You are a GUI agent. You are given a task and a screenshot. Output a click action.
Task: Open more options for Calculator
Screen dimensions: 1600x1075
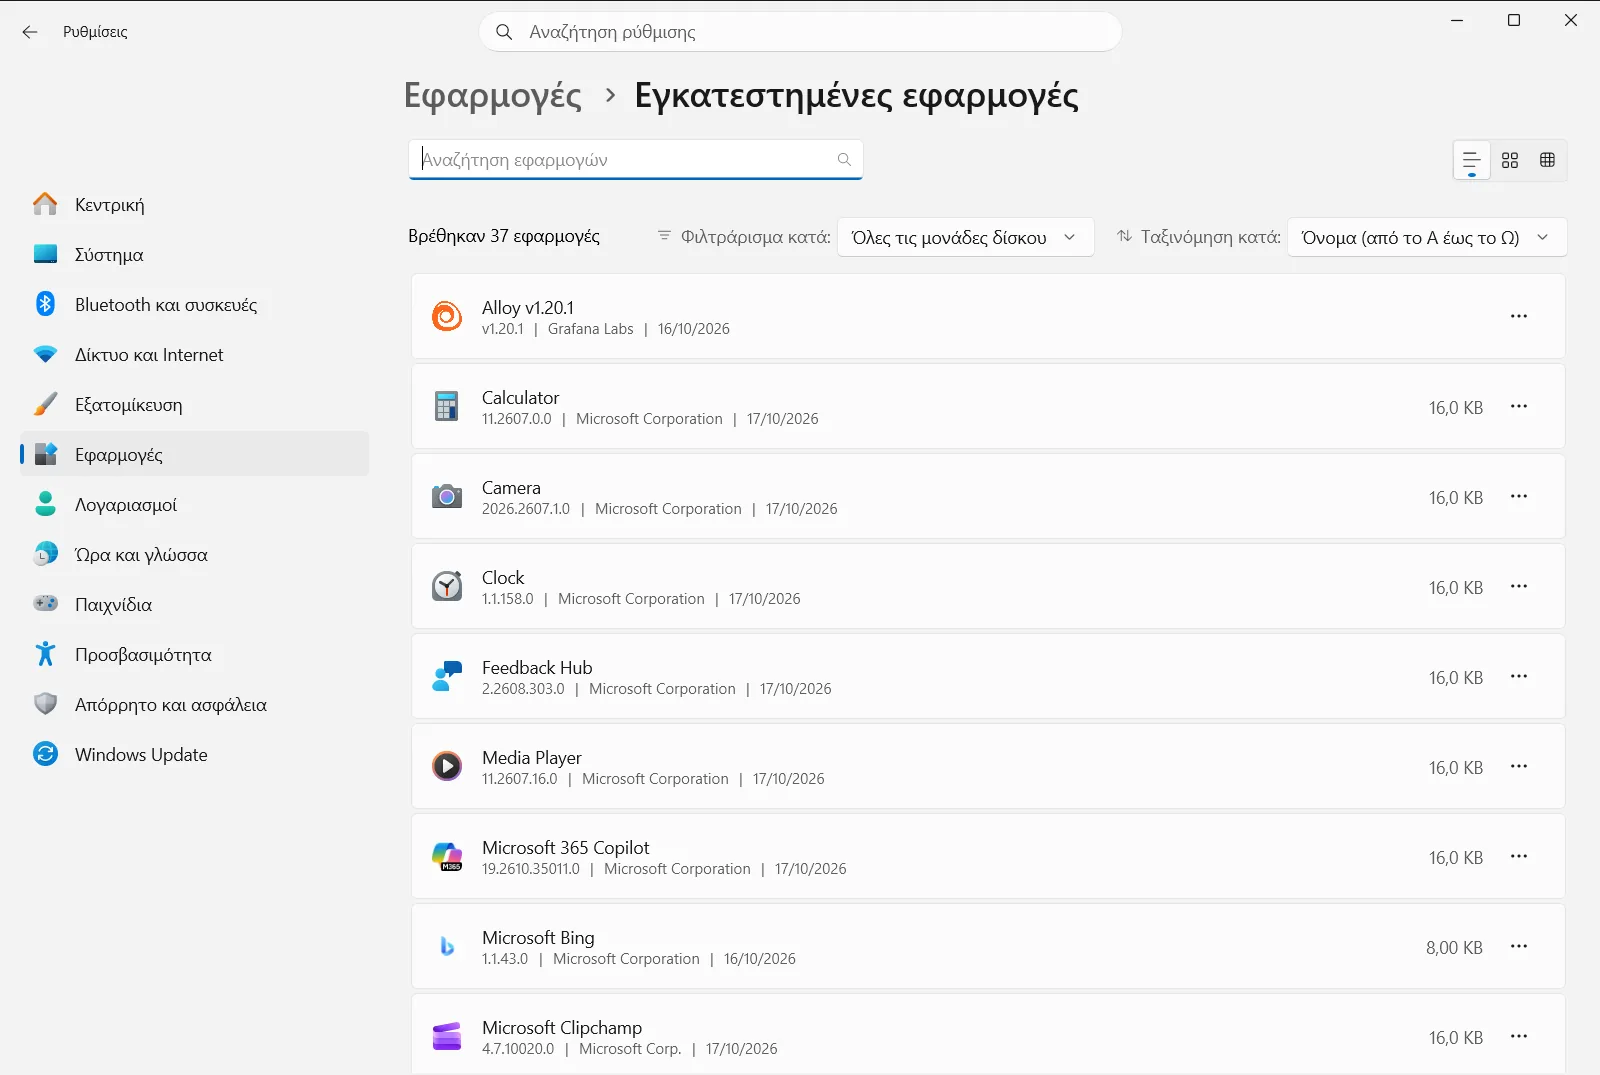1519,406
